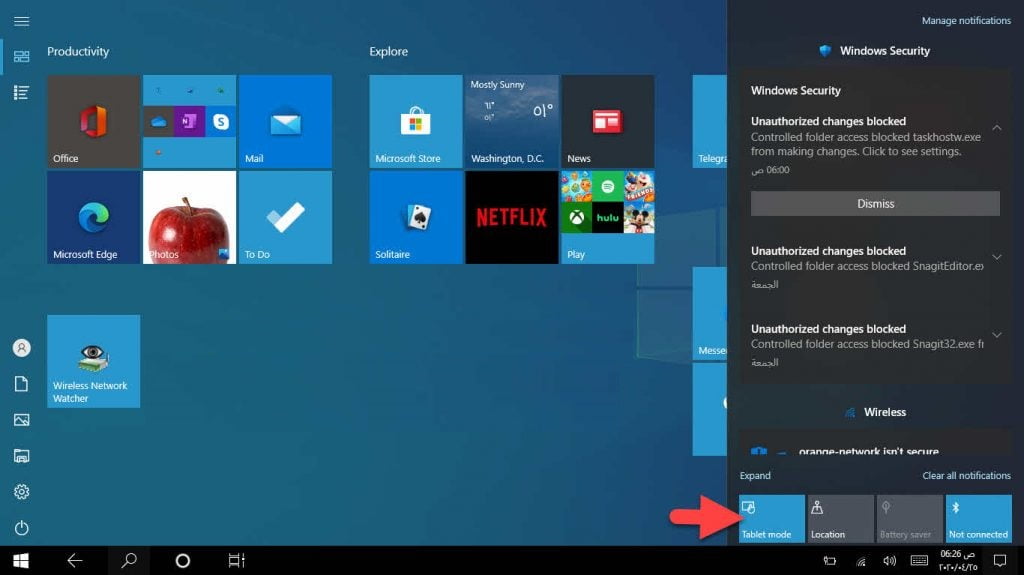1024x575 pixels.
Task: Toggle Location quick action
Action: click(840, 519)
